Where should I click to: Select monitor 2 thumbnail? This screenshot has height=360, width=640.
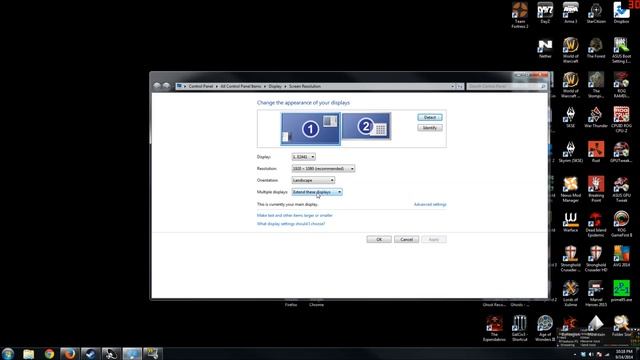point(366,127)
